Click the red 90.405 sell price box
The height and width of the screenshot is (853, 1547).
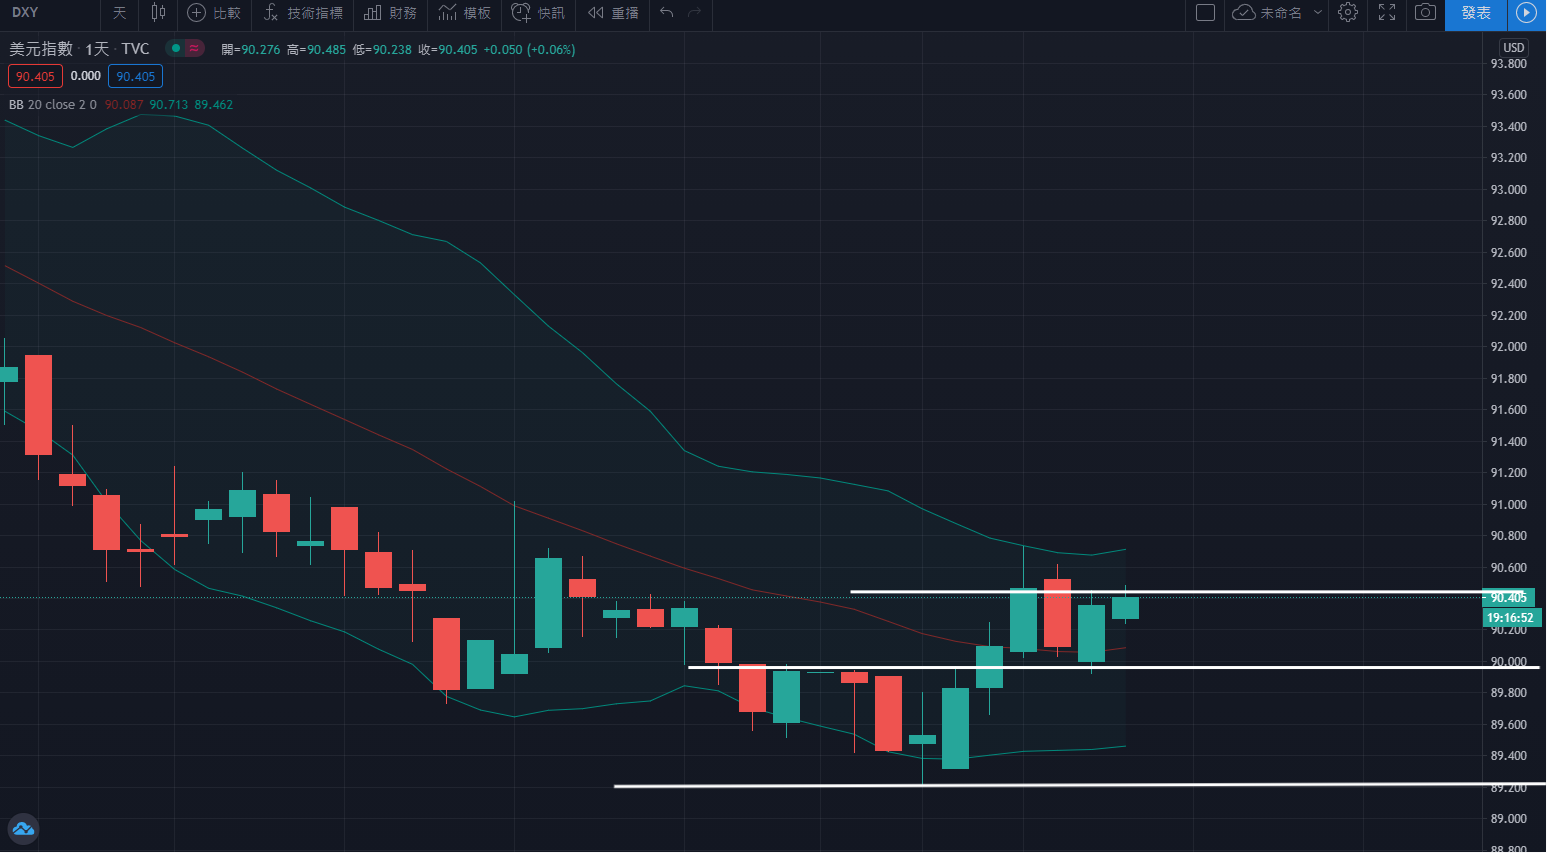(35, 76)
